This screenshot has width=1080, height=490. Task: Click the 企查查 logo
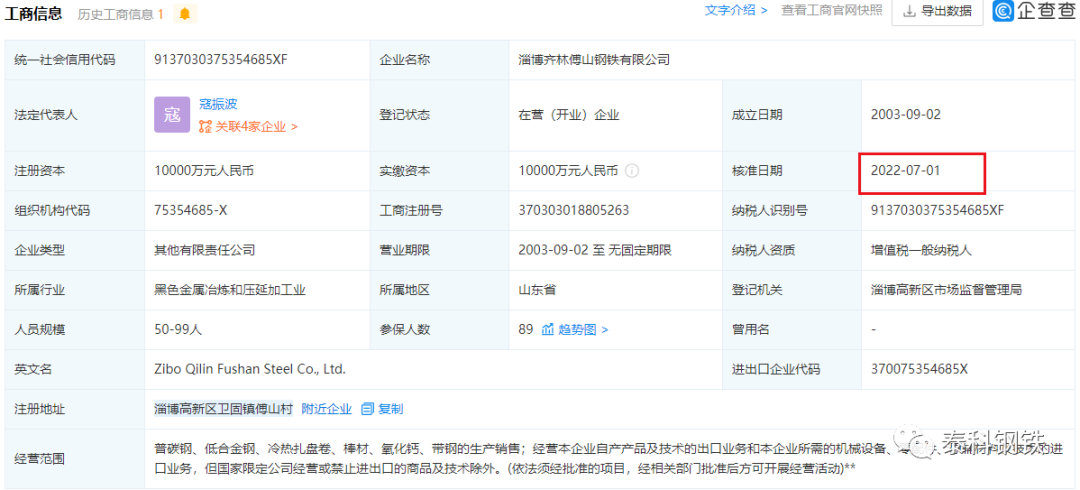click(x=1033, y=12)
